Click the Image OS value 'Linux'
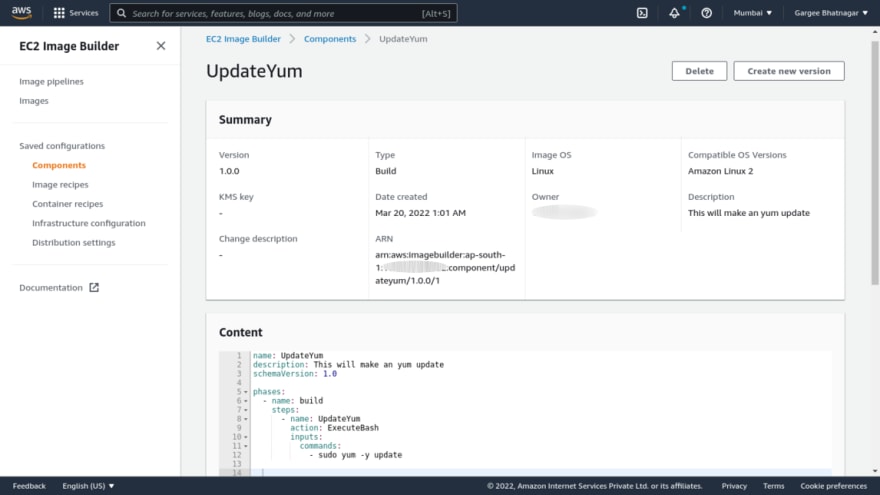Image resolution: width=880 pixels, height=495 pixels. pyautogui.click(x=543, y=171)
